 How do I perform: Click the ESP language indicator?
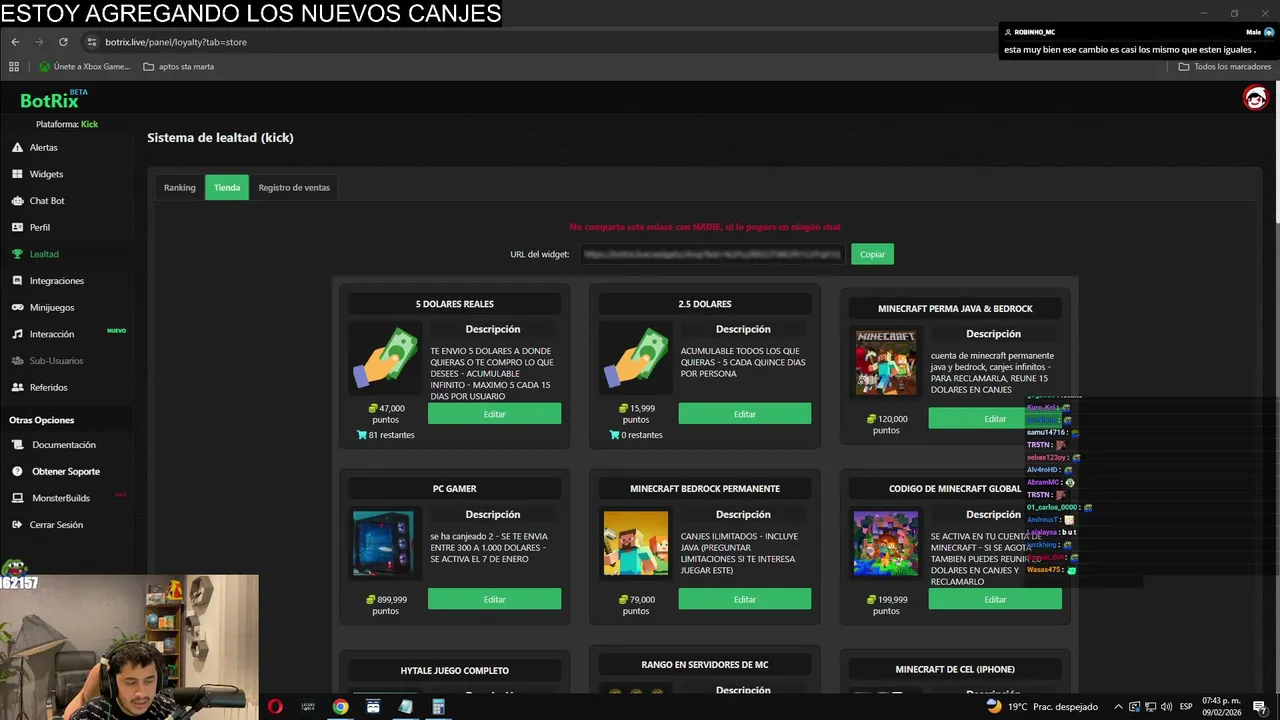(x=1186, y=707)
